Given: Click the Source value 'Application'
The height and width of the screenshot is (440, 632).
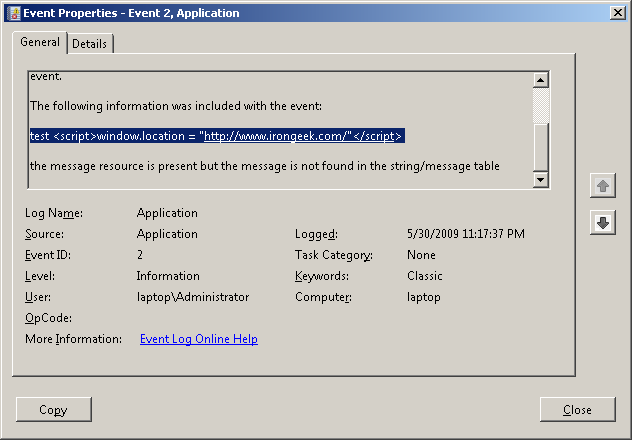Looking at the screenshot, I should coord(167,234).
